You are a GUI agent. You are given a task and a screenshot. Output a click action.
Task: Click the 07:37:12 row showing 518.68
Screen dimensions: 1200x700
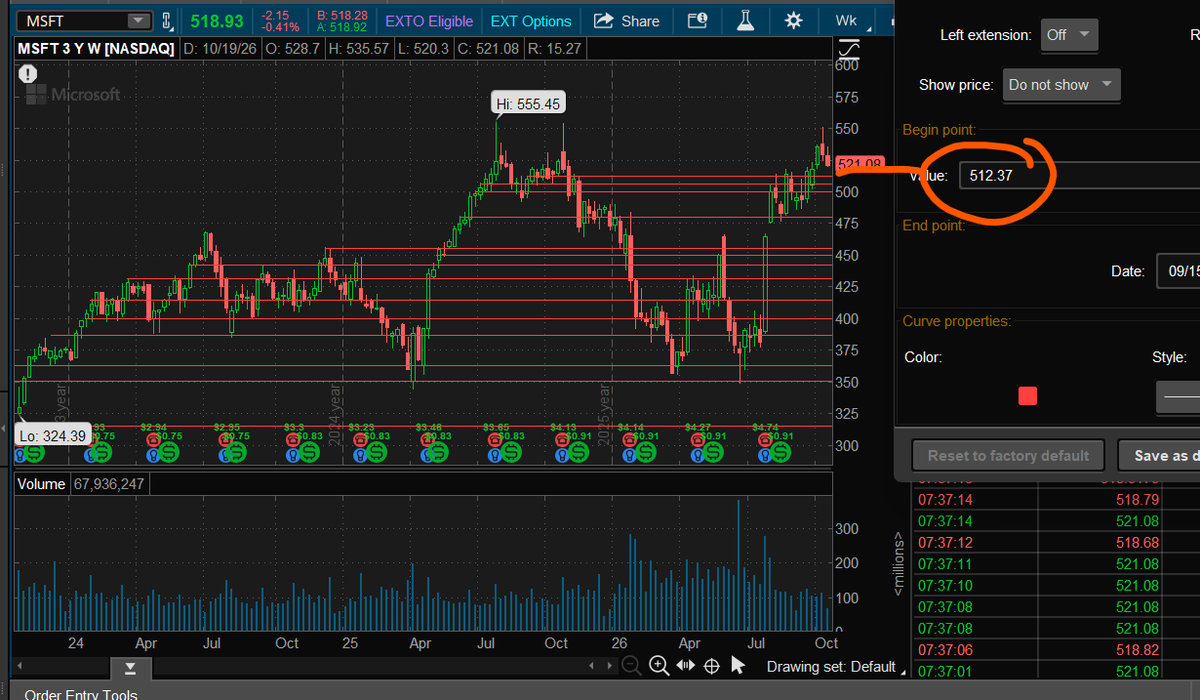[x=1056, y=542]
